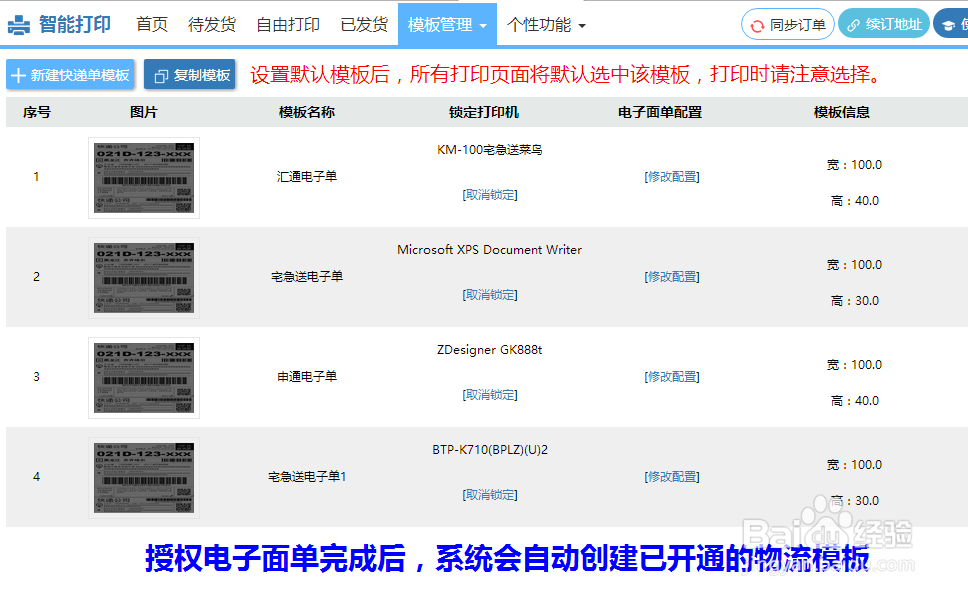Click printer name ZDesigner GK888t
This screenshot has height=598, width=968.
[x=490, y=350]
